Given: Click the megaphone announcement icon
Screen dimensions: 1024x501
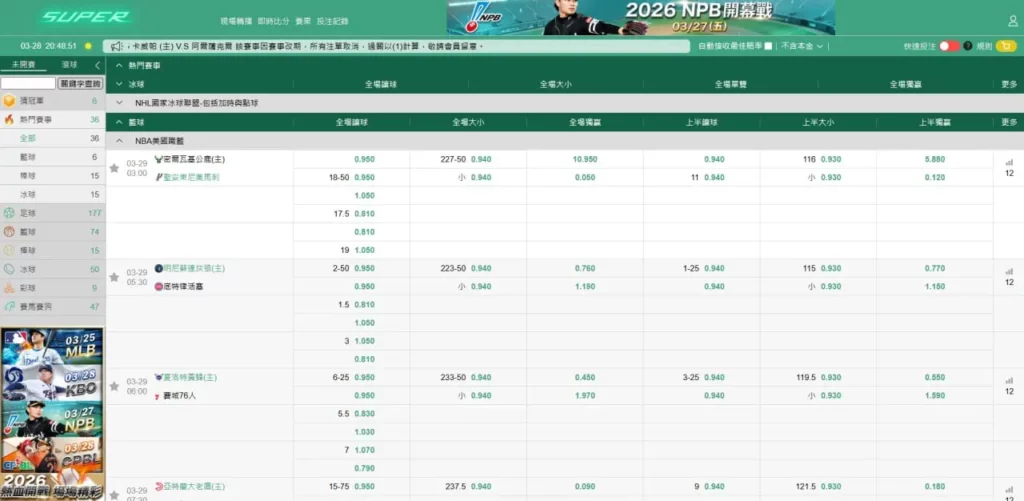Looking at the screenshot, I should (116, 46).
